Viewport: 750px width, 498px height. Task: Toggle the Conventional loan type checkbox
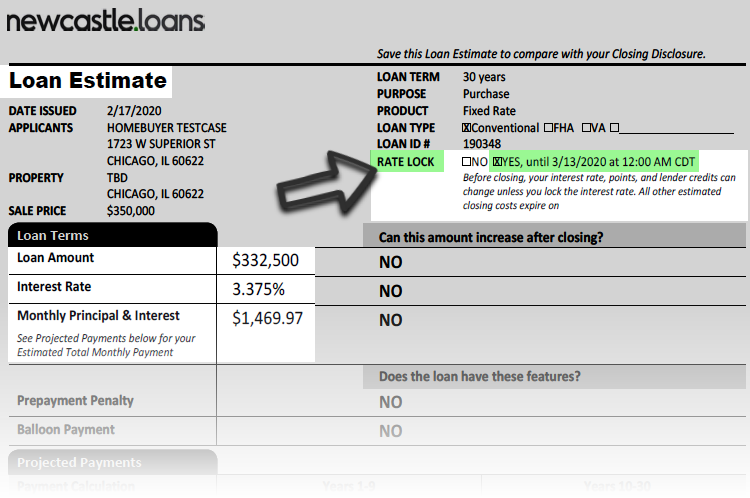click(466, 128)
